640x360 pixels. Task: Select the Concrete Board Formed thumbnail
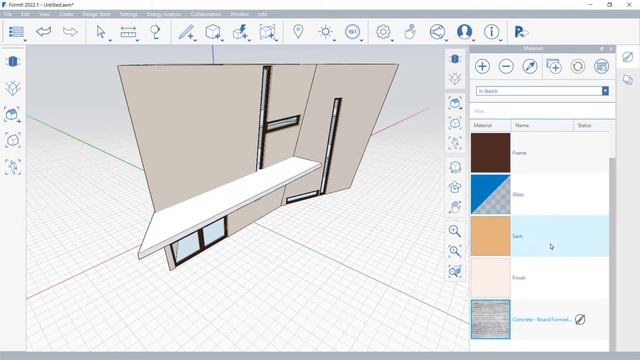[491, 319]
